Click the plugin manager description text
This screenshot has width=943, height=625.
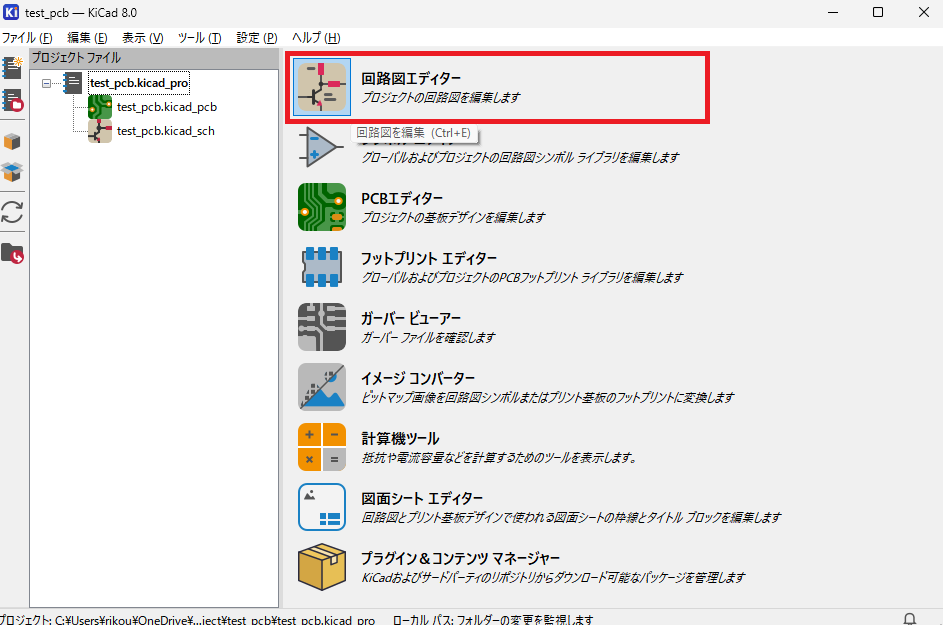pos(553,578)
